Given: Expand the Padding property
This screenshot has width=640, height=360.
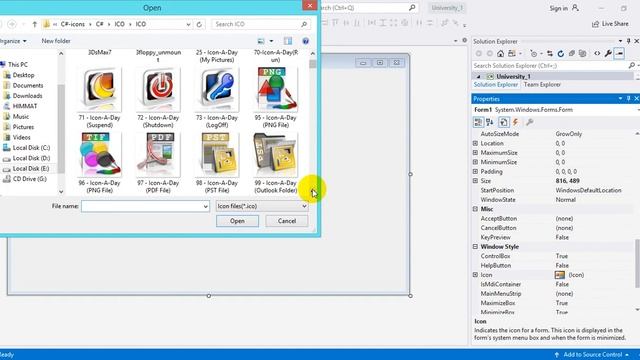Looking at the screenshot, I should (x=475, y=172).
